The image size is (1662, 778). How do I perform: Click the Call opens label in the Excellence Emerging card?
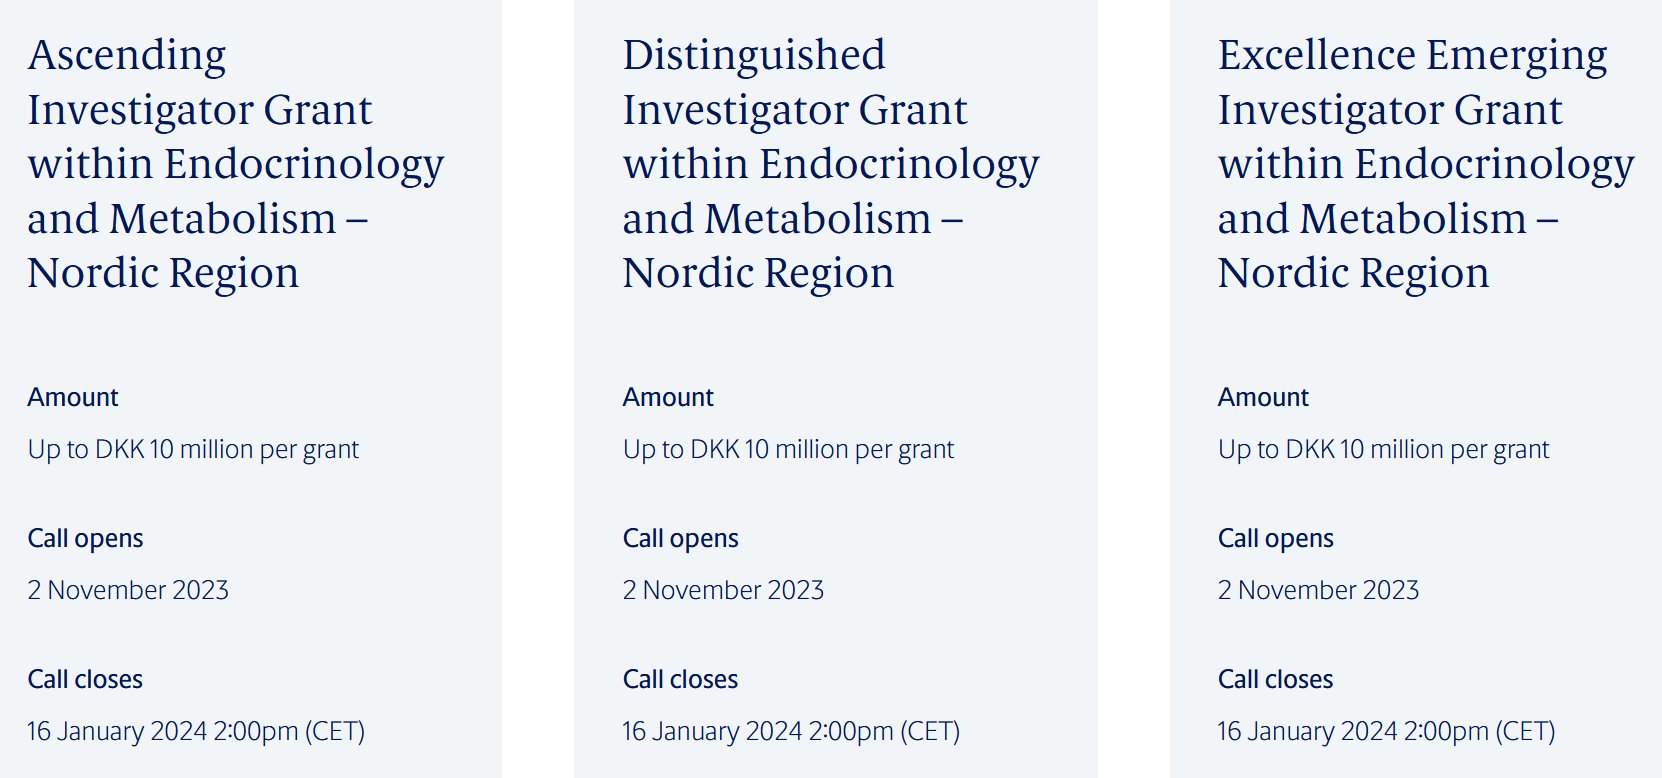(x=1275, y=538)
